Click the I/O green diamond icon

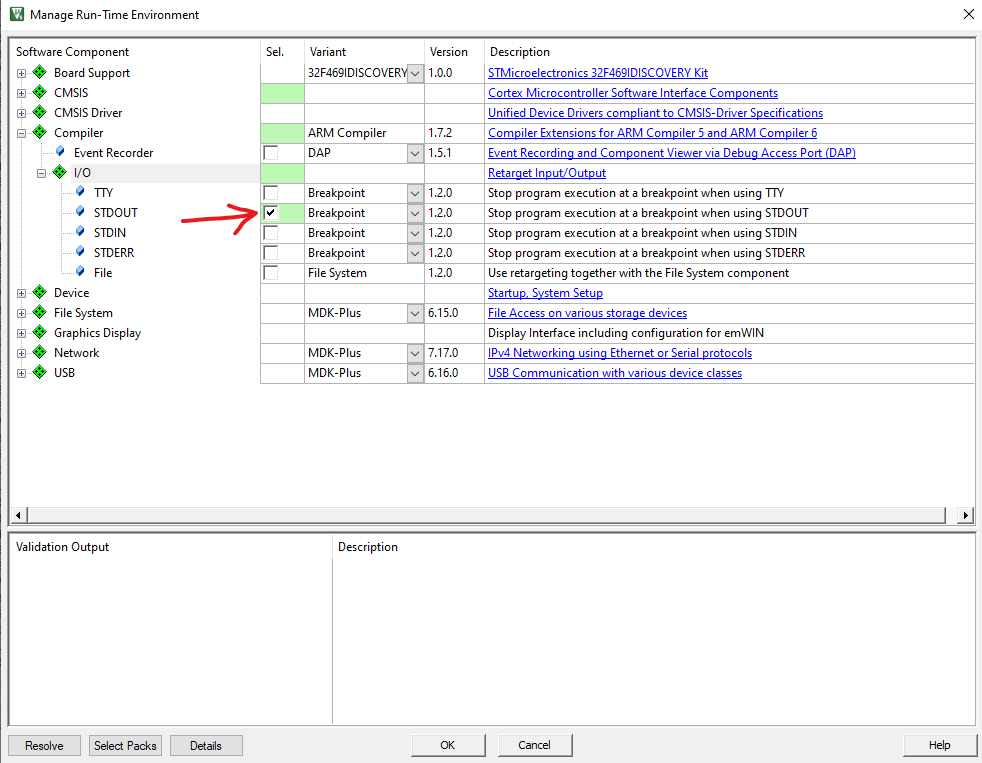(x=60, y=172)
